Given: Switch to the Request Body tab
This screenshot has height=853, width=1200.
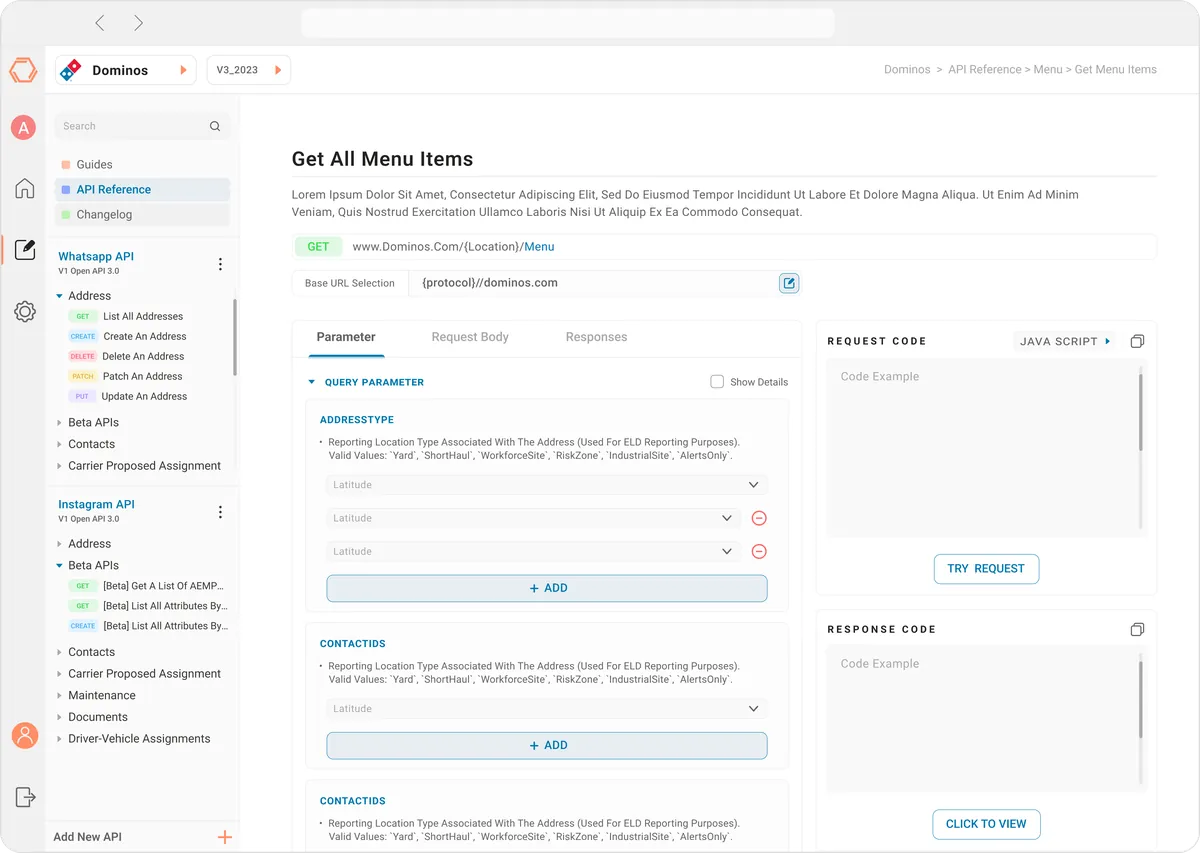Looking at the screenshot, I should 470,337.
